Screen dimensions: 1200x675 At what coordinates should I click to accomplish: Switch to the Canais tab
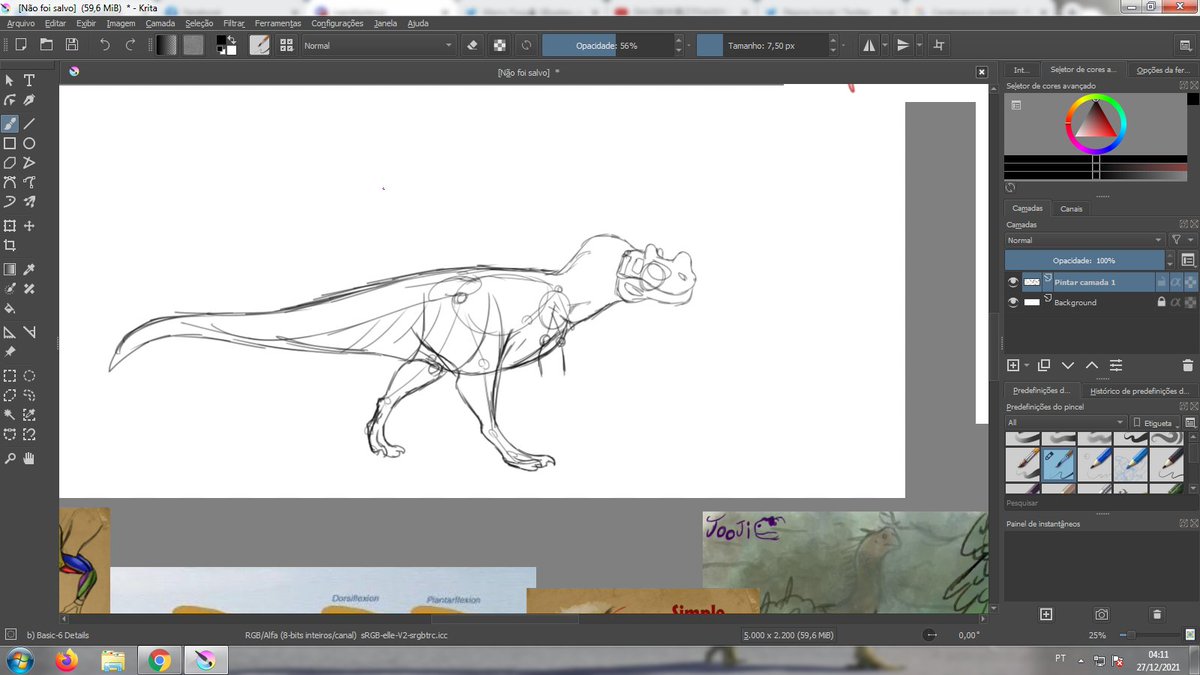[x=1071, y=209]
